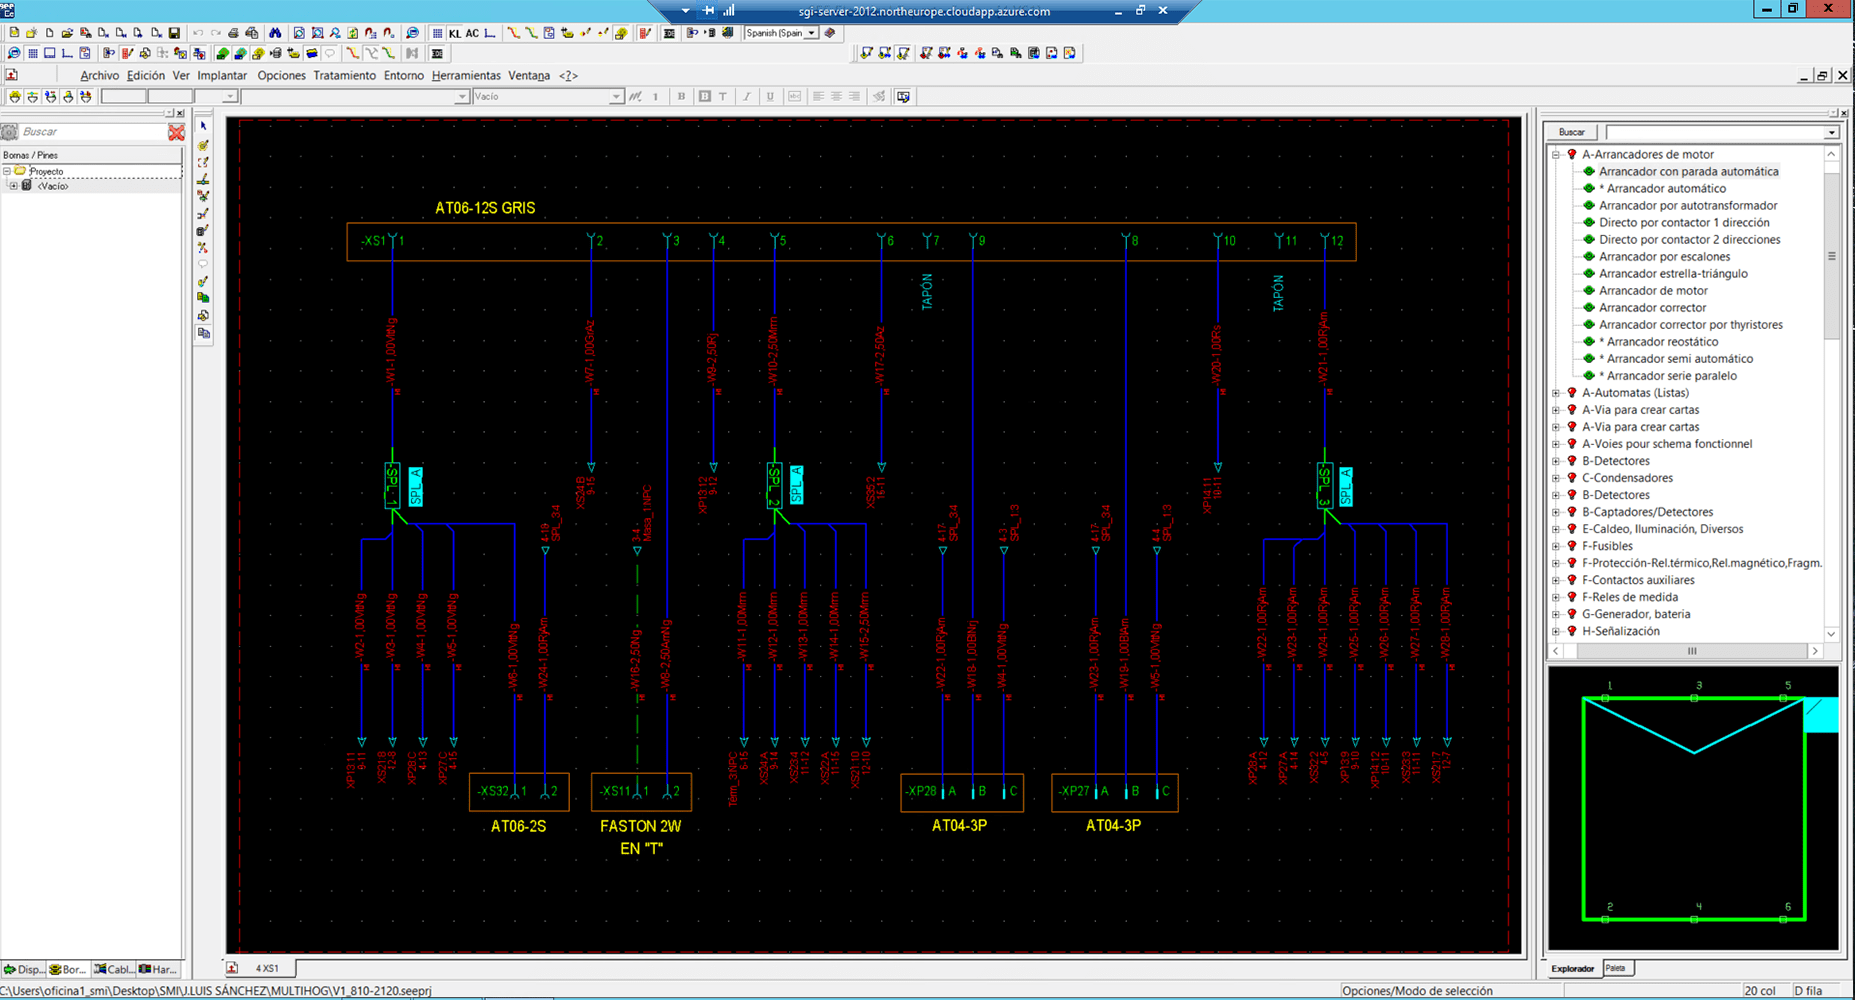Toggle Underline text formatting

770,96
